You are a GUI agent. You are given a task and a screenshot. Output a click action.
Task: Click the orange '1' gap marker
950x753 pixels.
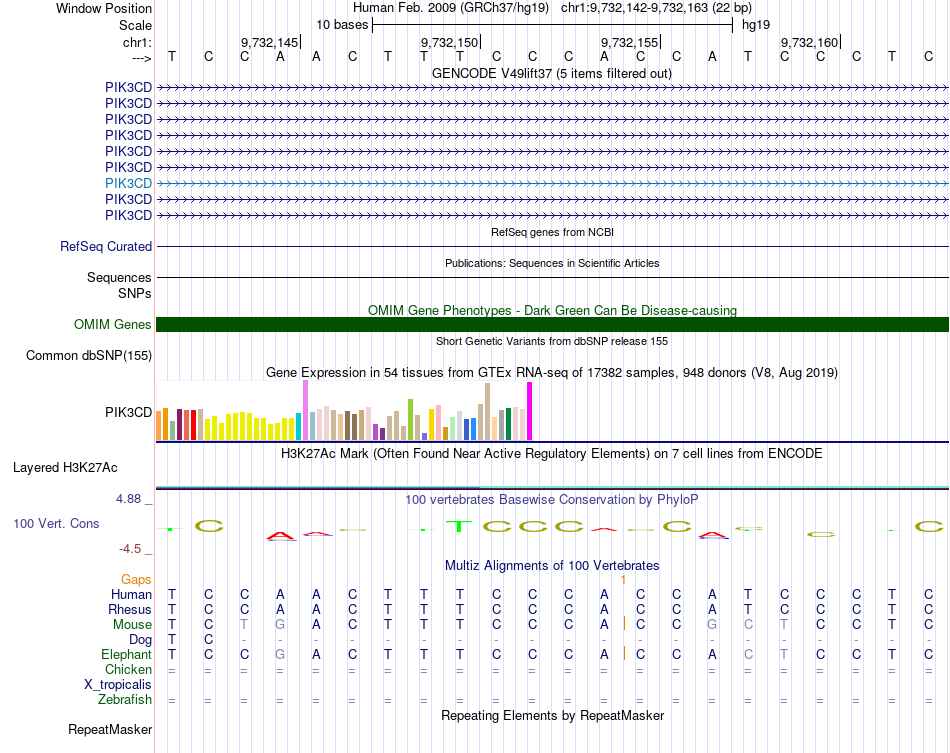[623, 580]
